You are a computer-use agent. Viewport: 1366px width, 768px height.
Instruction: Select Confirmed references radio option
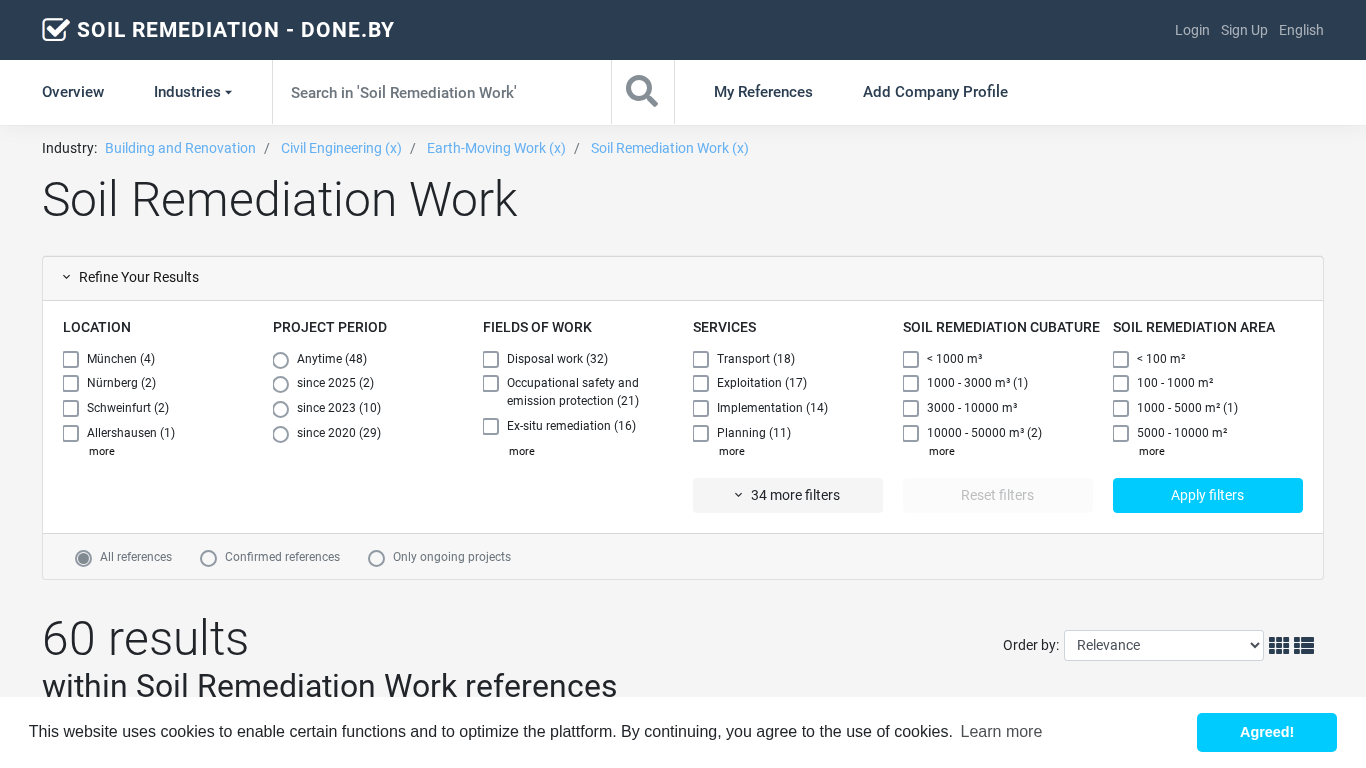209,558
